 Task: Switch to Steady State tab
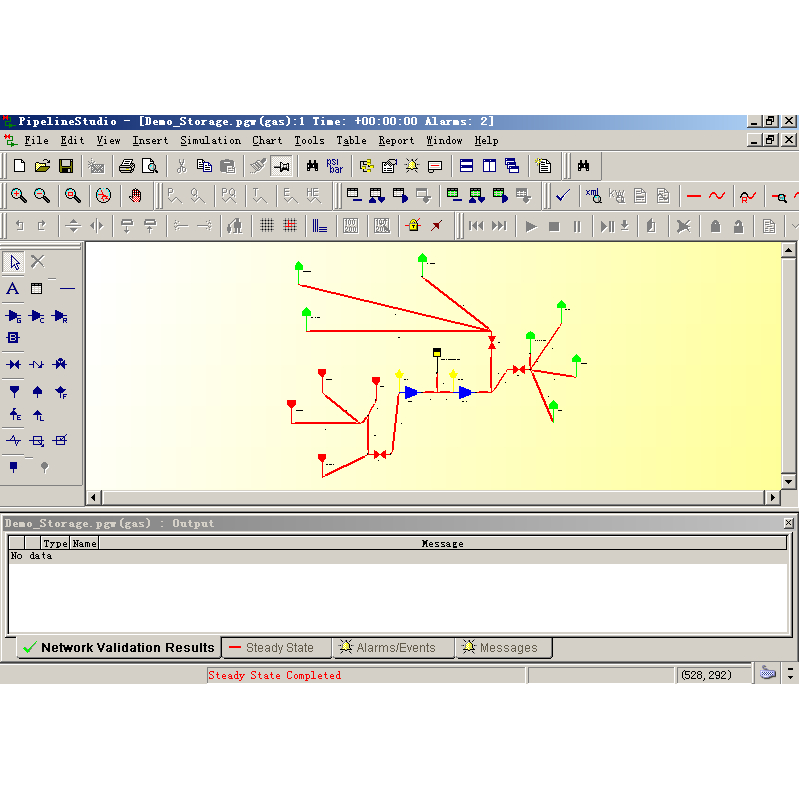coord(277,648)
